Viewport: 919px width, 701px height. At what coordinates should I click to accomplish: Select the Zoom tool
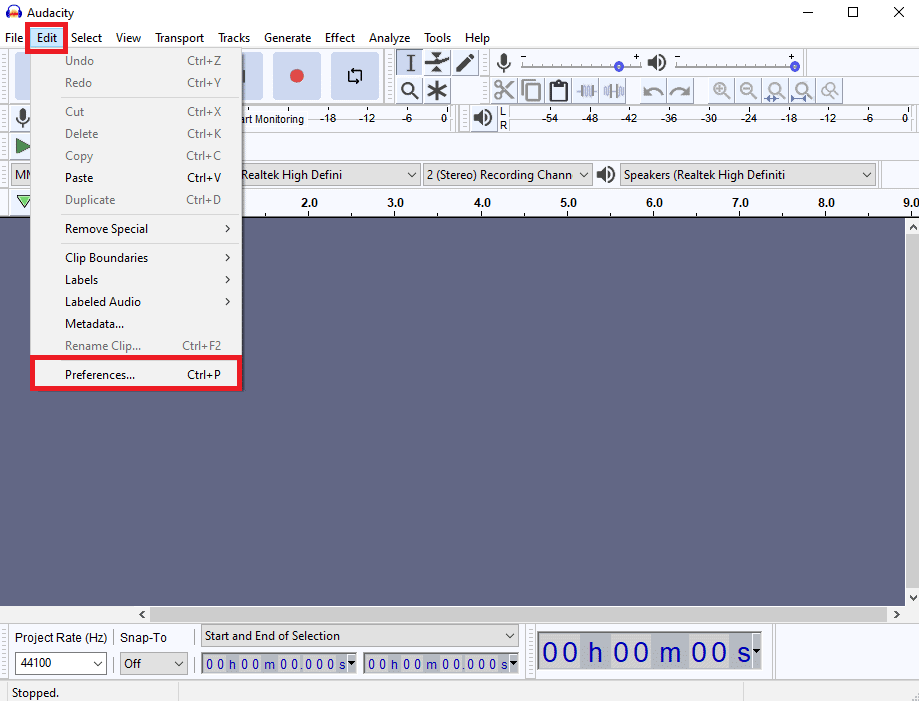410,90
